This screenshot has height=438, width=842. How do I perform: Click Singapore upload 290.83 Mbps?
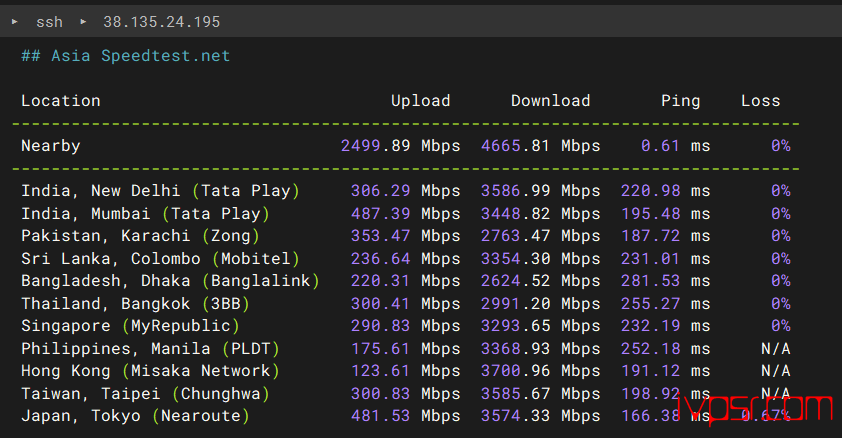coord(405,326)
